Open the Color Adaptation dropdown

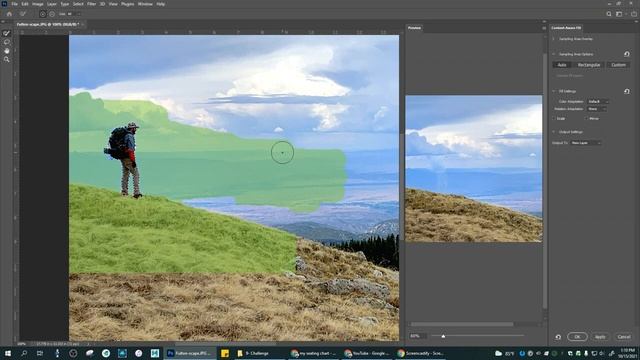[598, 101]
